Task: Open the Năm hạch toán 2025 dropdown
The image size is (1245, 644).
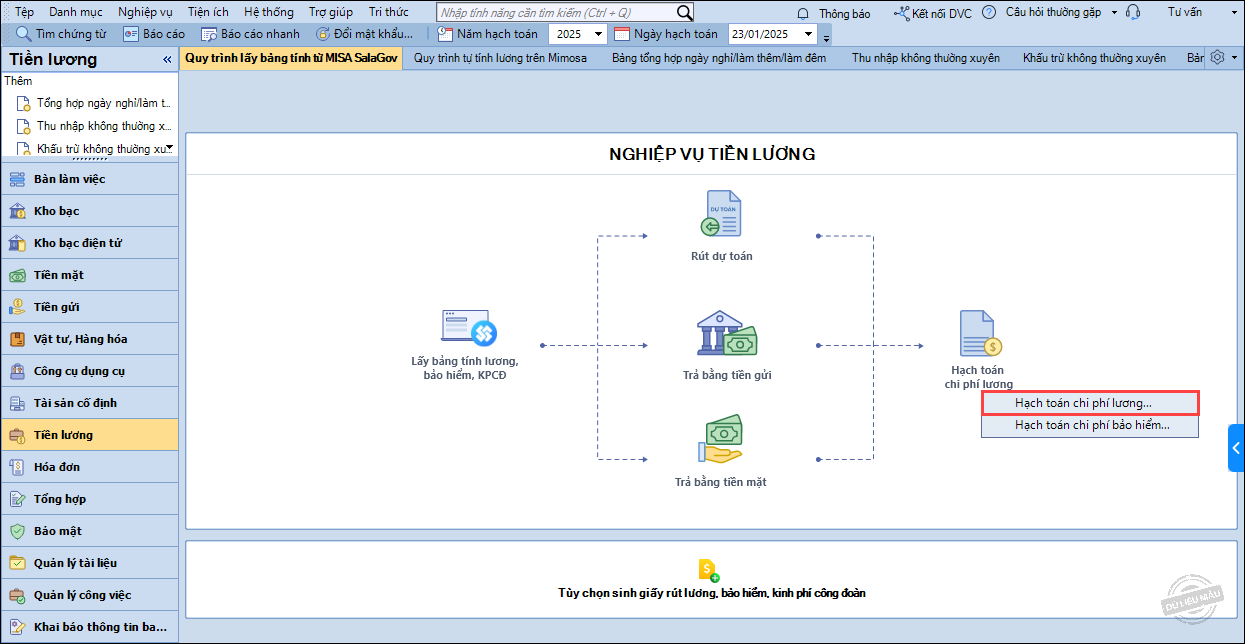Action: [598, 34]
